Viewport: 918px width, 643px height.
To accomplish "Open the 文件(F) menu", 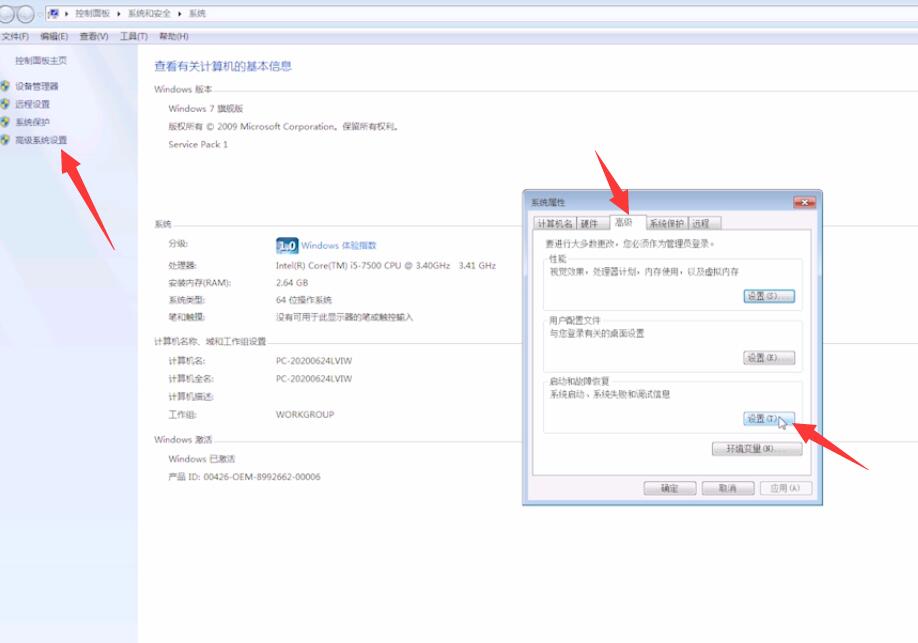I will (15, 36).
